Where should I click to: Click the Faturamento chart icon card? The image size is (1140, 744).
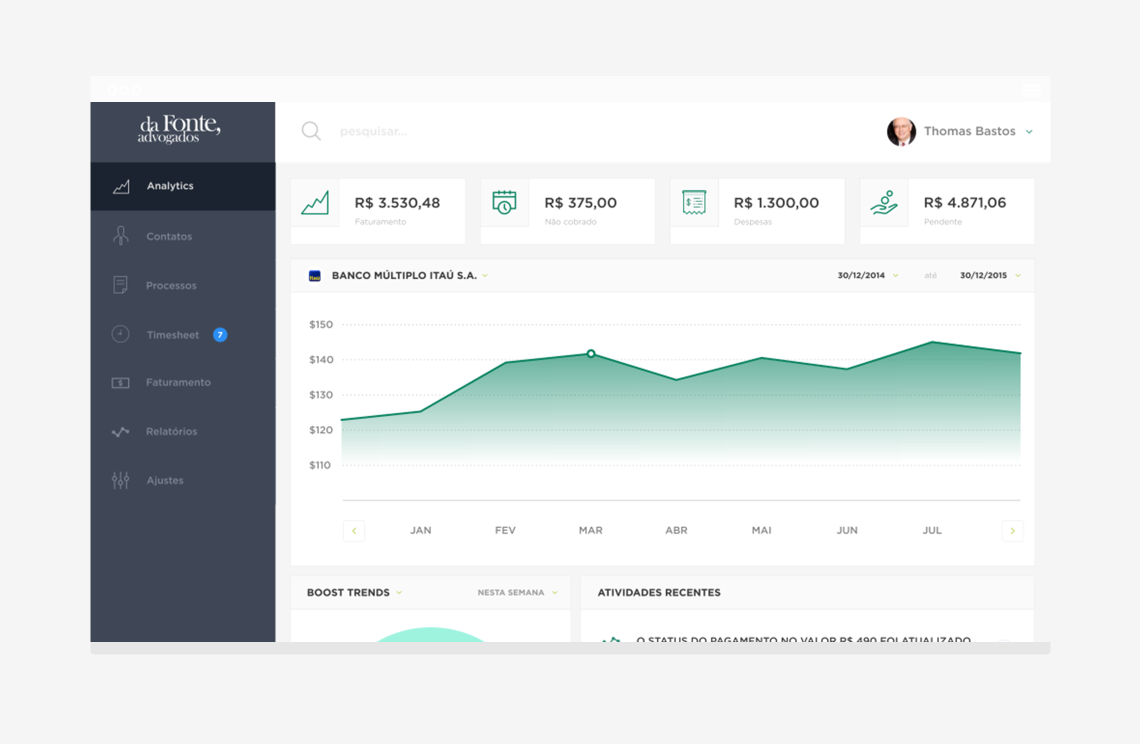315,203
